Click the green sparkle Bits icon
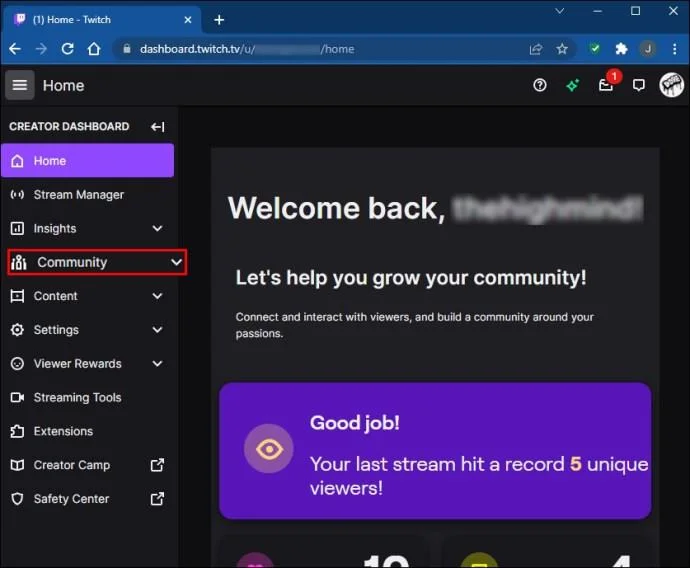The width and height of the screenshot is (690, 568). click(x=573, y=85)
